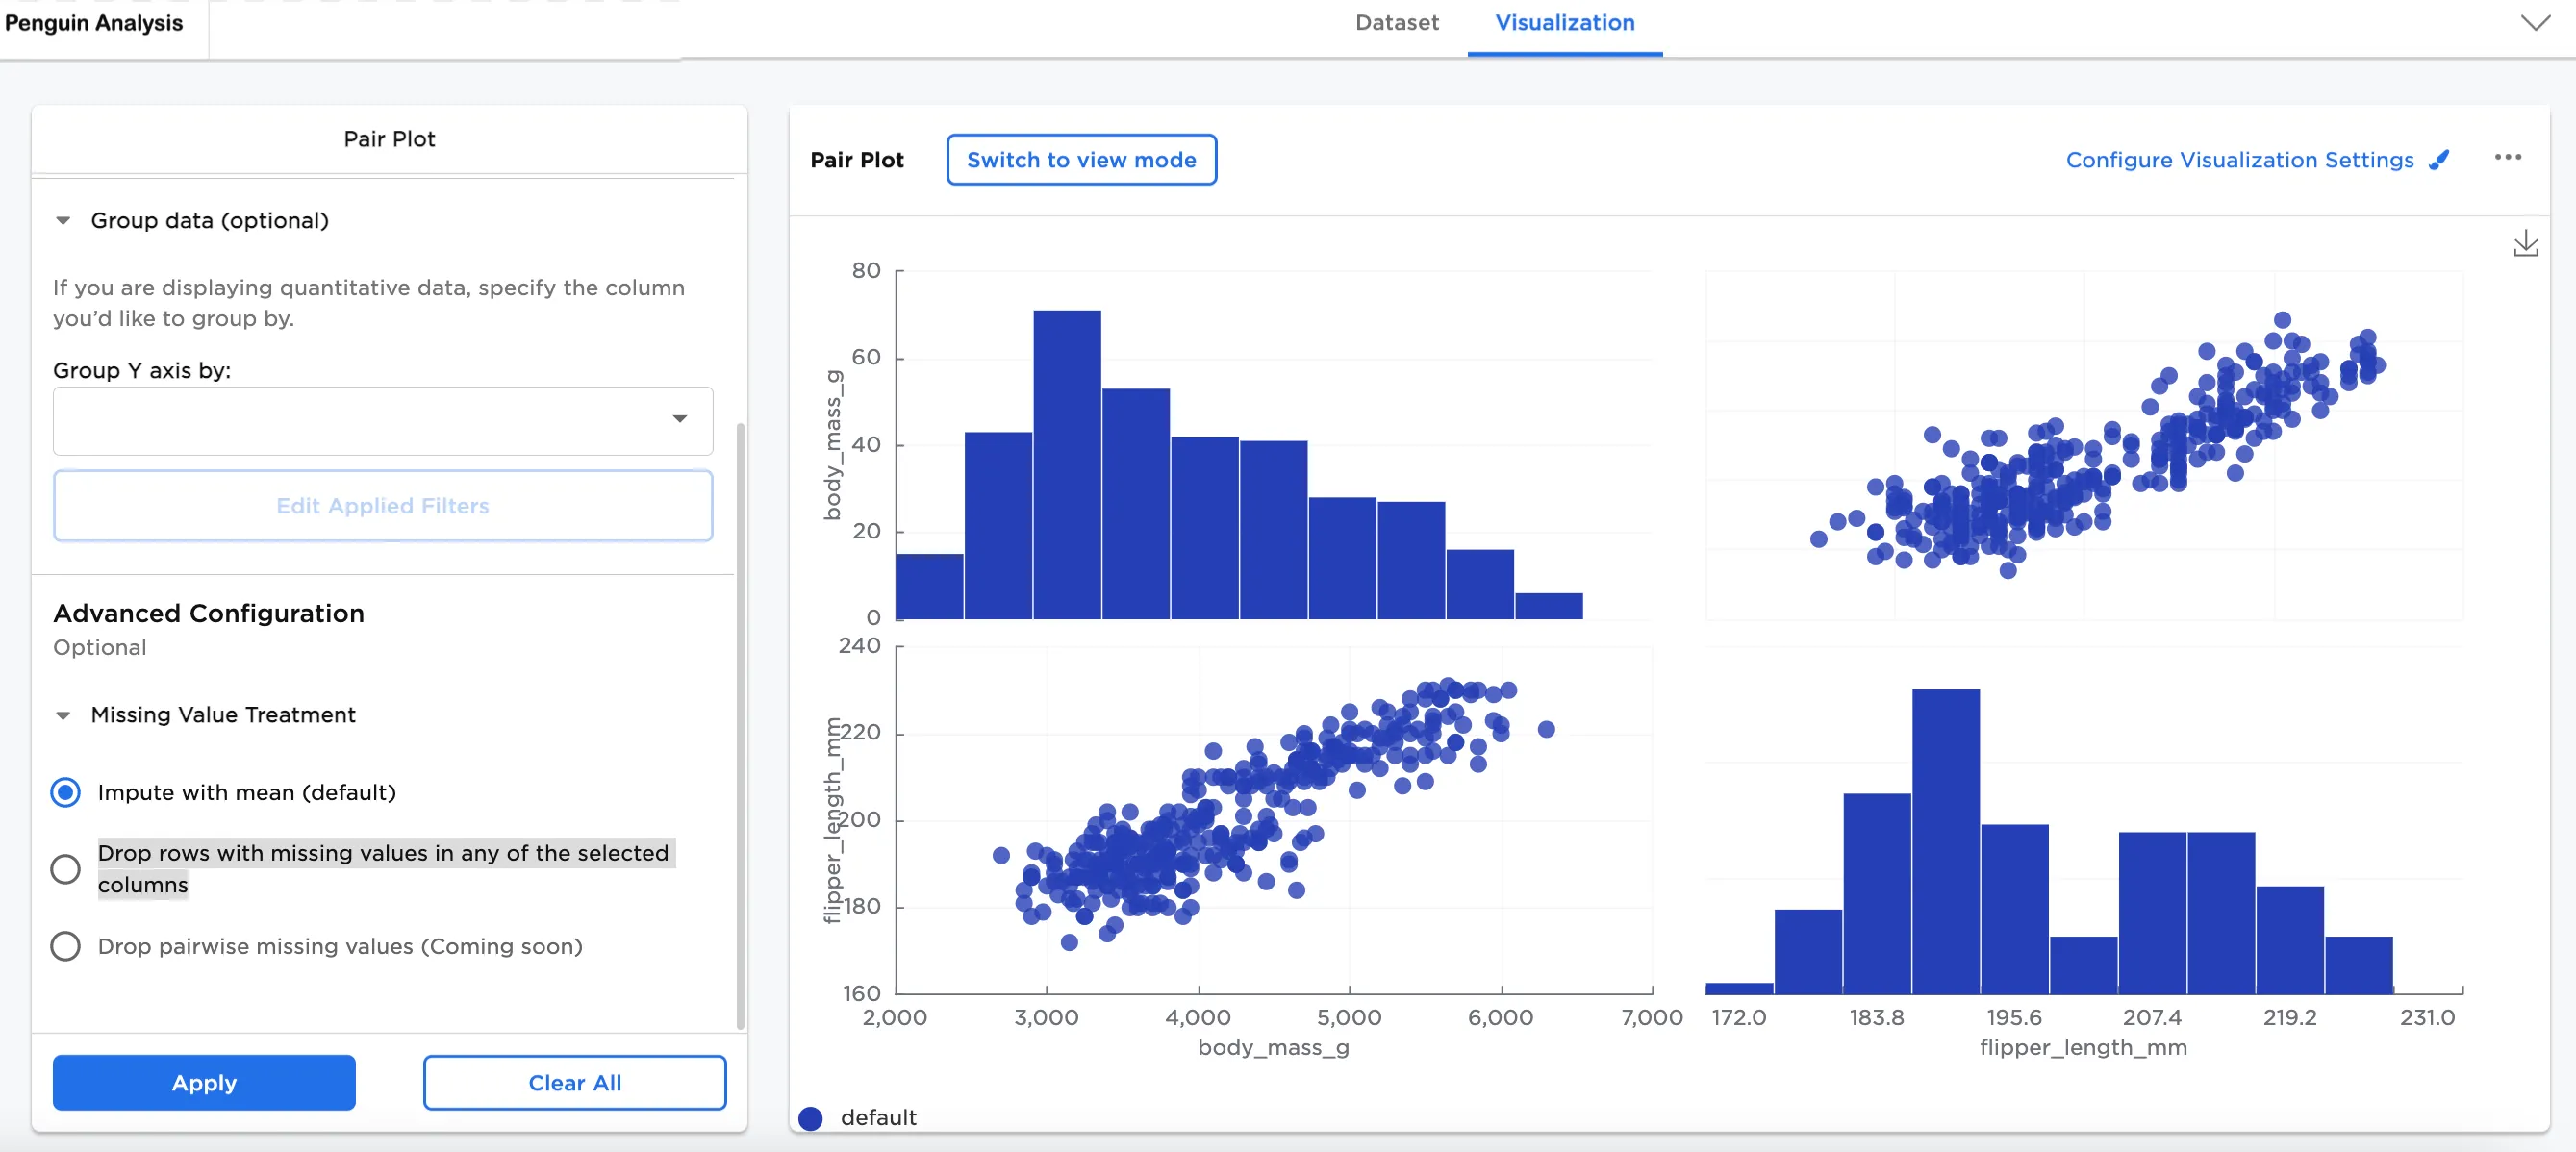
Task: Switch to the Dataset tab
Action: point(1396,23)
